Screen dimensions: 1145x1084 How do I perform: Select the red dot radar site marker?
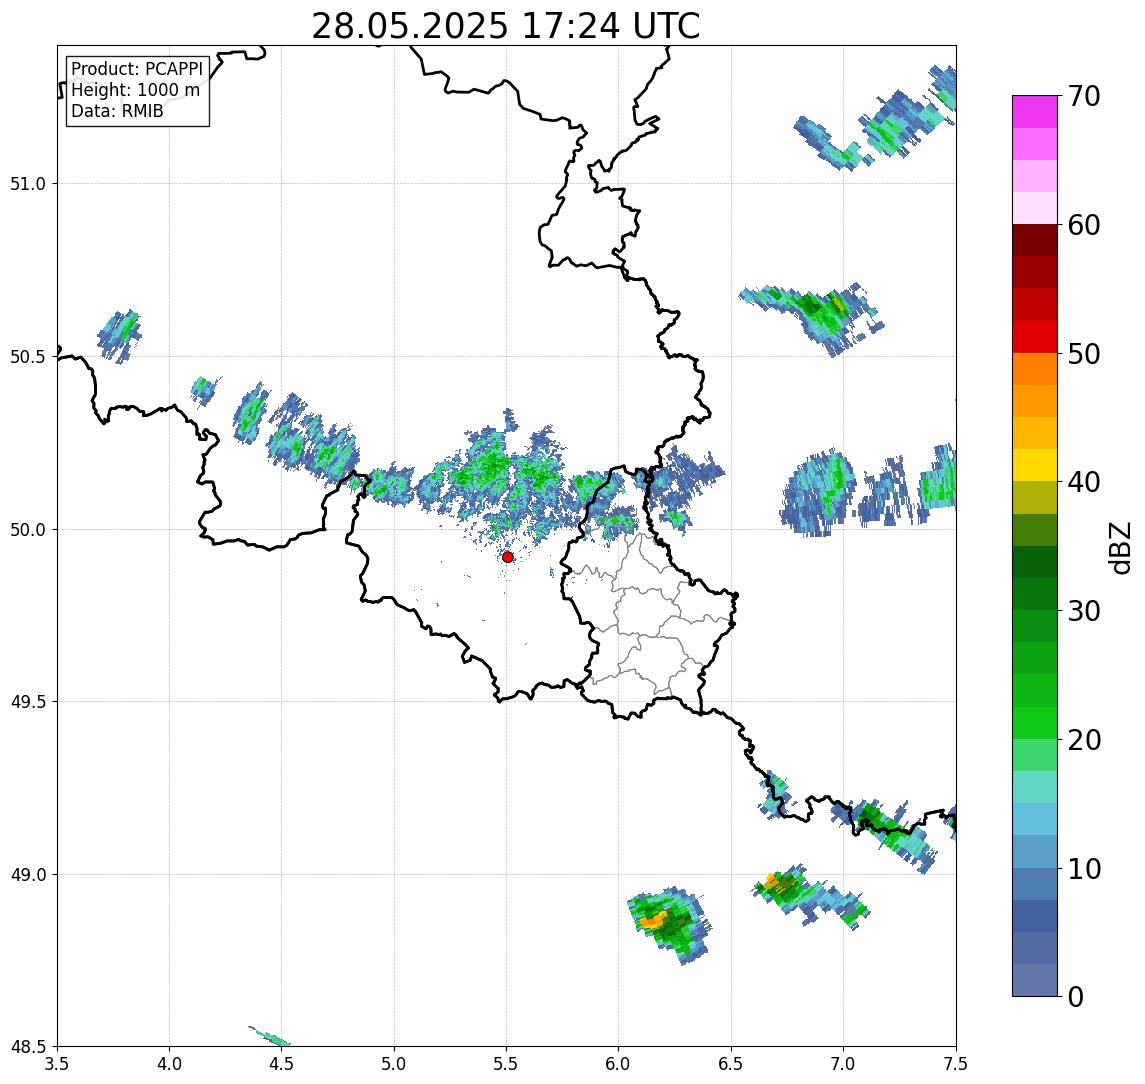[508, 557]
